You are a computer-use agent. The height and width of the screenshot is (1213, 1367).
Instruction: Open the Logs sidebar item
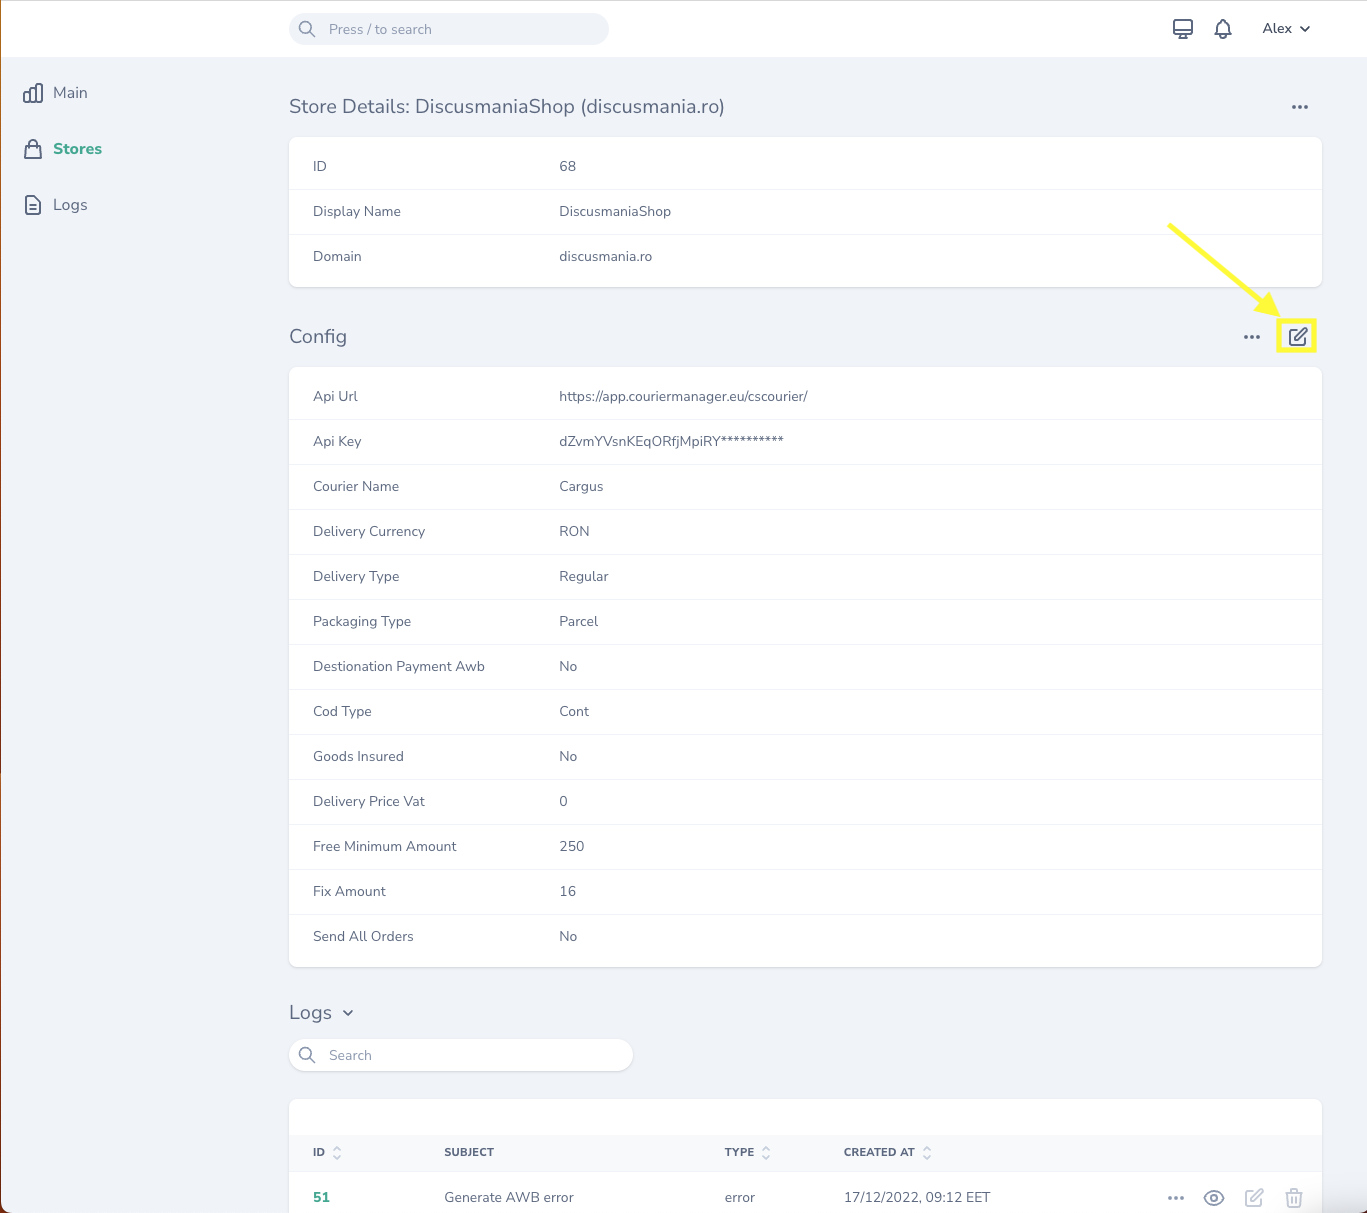(x=56, y=205)
